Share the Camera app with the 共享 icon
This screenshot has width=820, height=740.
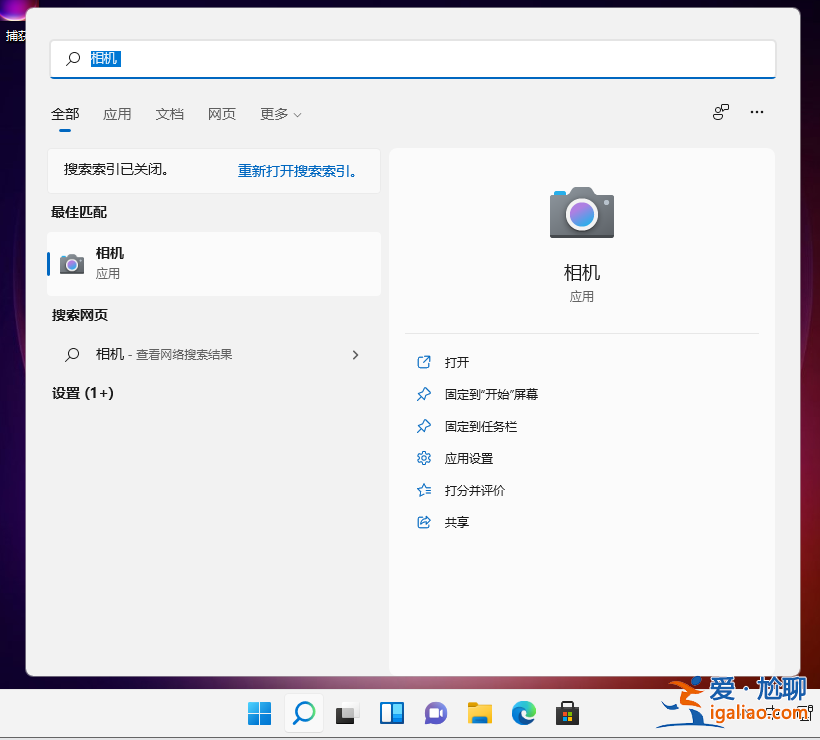(x=424, y=521)
